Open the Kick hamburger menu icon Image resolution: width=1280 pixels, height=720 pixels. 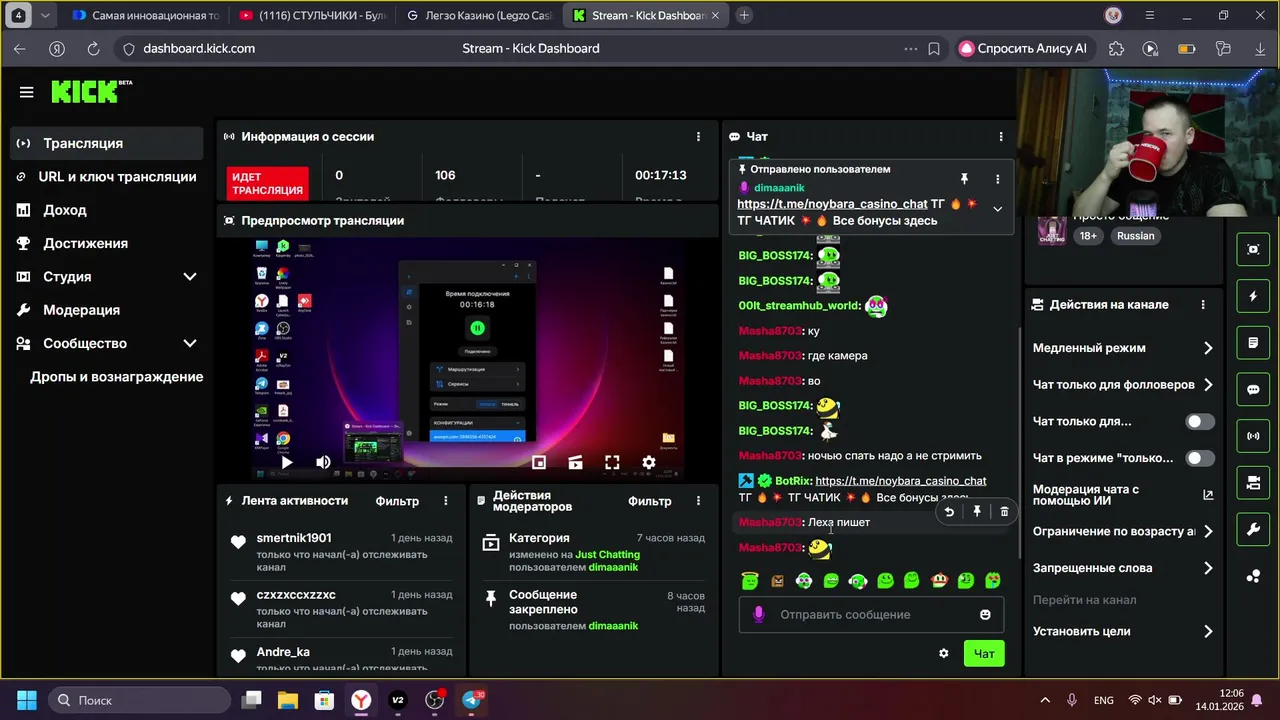(x=27, y=92)
